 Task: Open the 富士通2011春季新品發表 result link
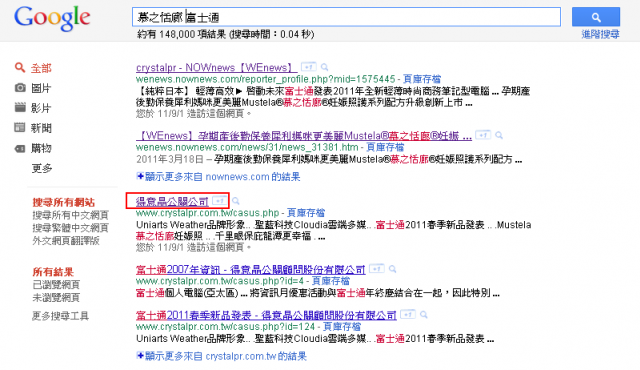266,315
